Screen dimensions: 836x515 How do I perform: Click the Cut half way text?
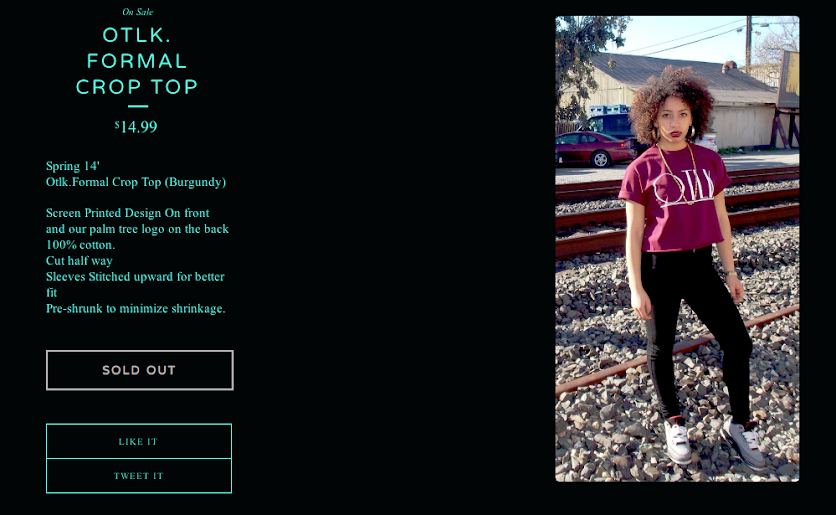79,261
